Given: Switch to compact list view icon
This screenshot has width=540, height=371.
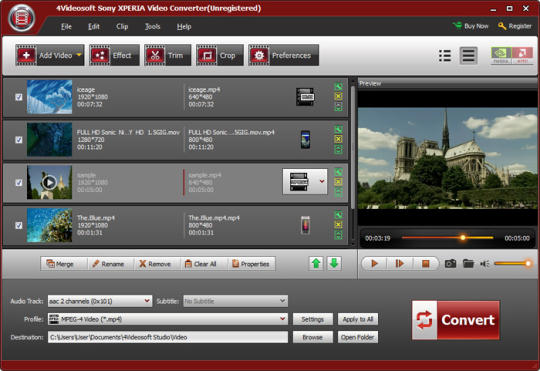Looking at the screenshot, I should point(445,55).
